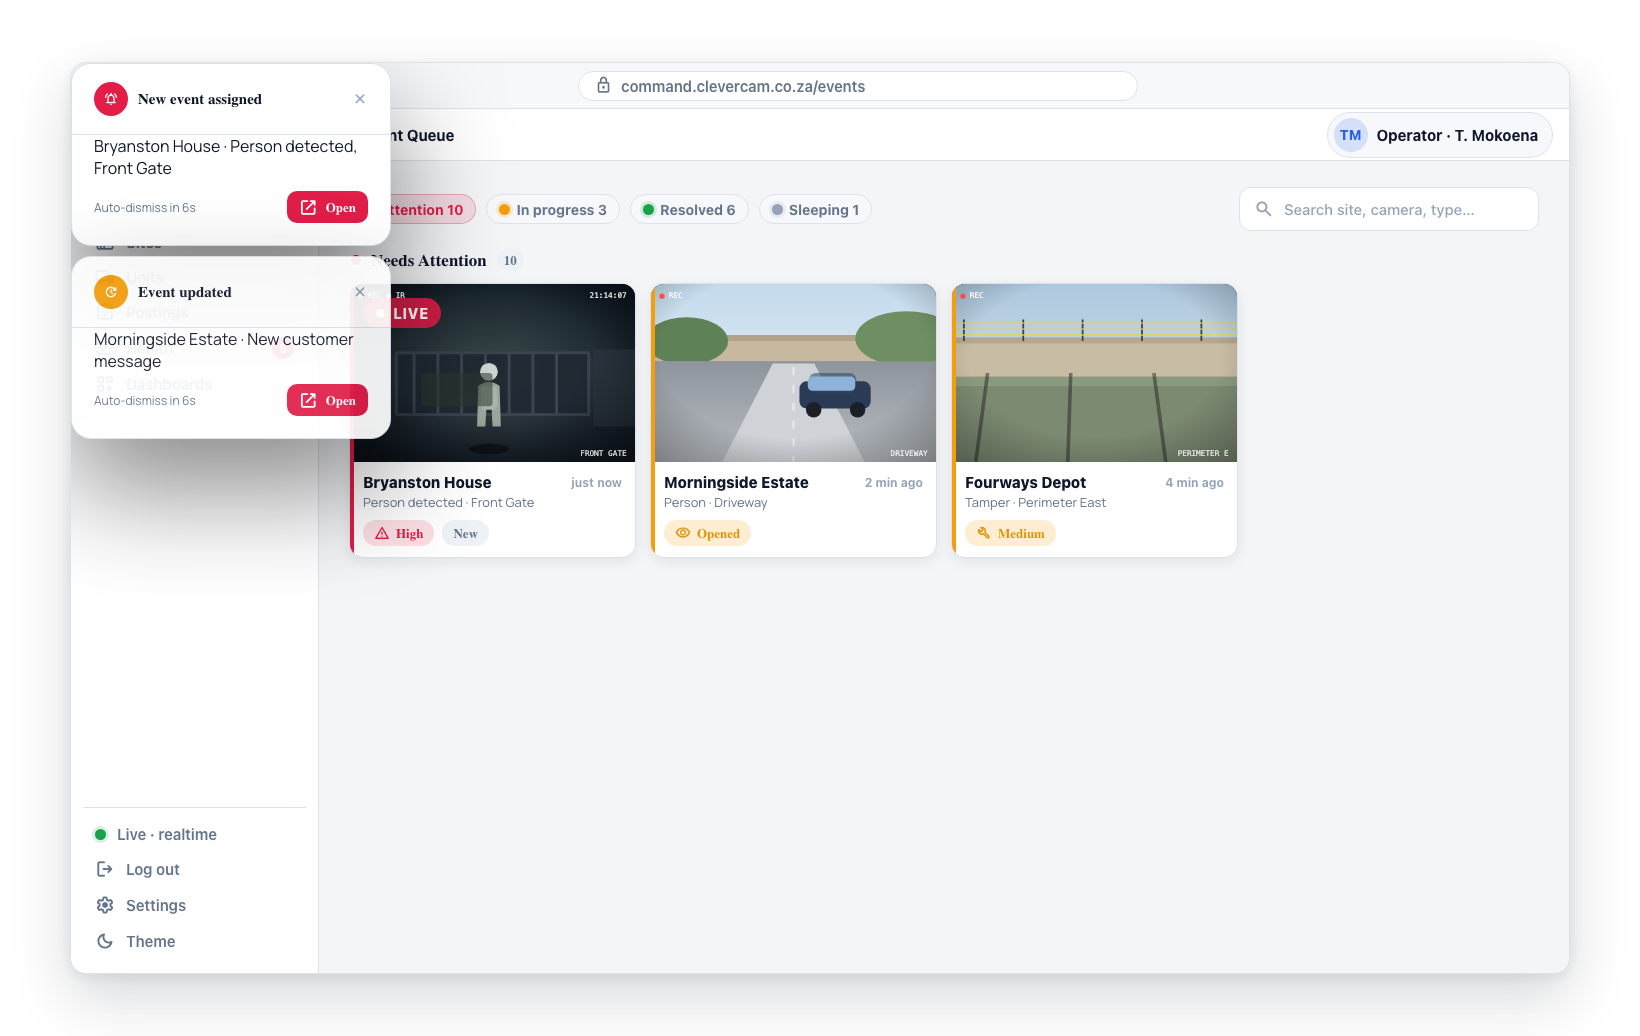1640x1036 pixels.
Task: Click the "2 min ago" timestamp
Action: (894, 483)
